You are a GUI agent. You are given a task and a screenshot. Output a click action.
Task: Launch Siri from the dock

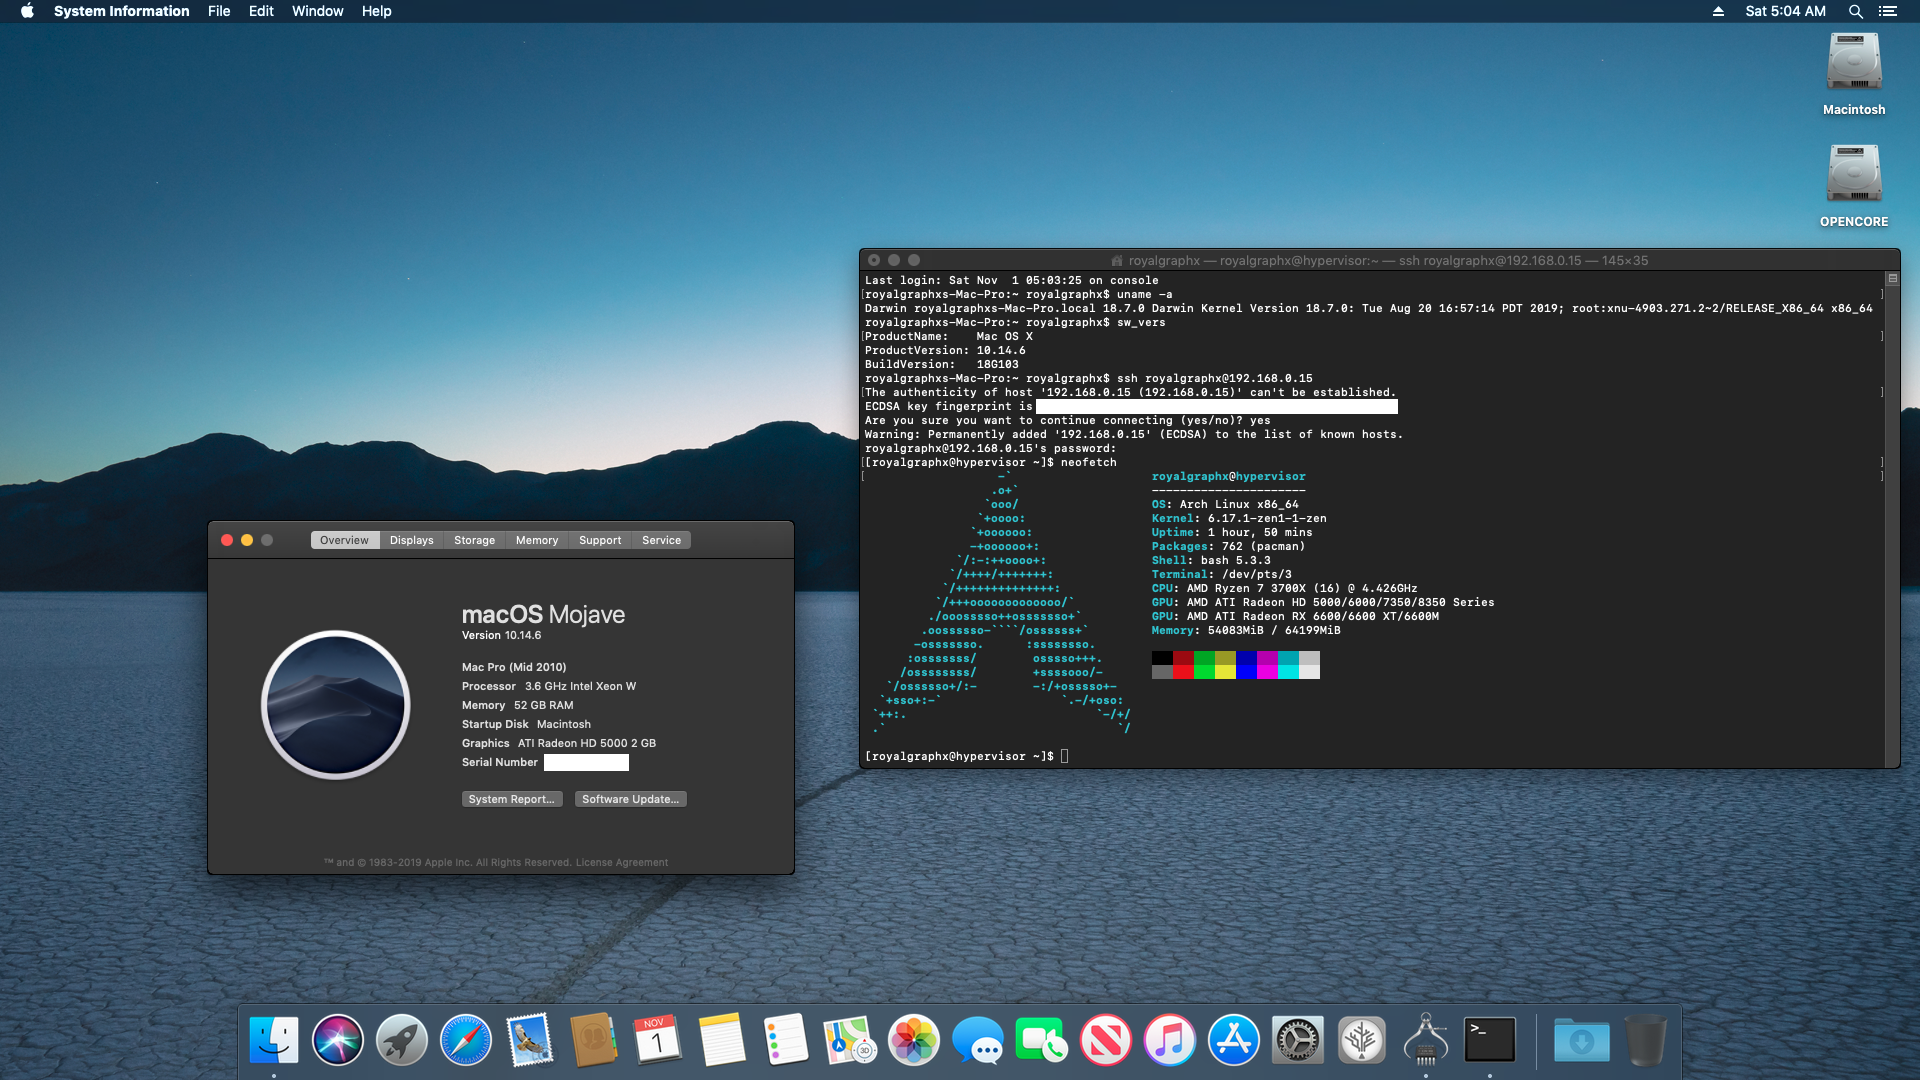click(x=338, y=1040)
